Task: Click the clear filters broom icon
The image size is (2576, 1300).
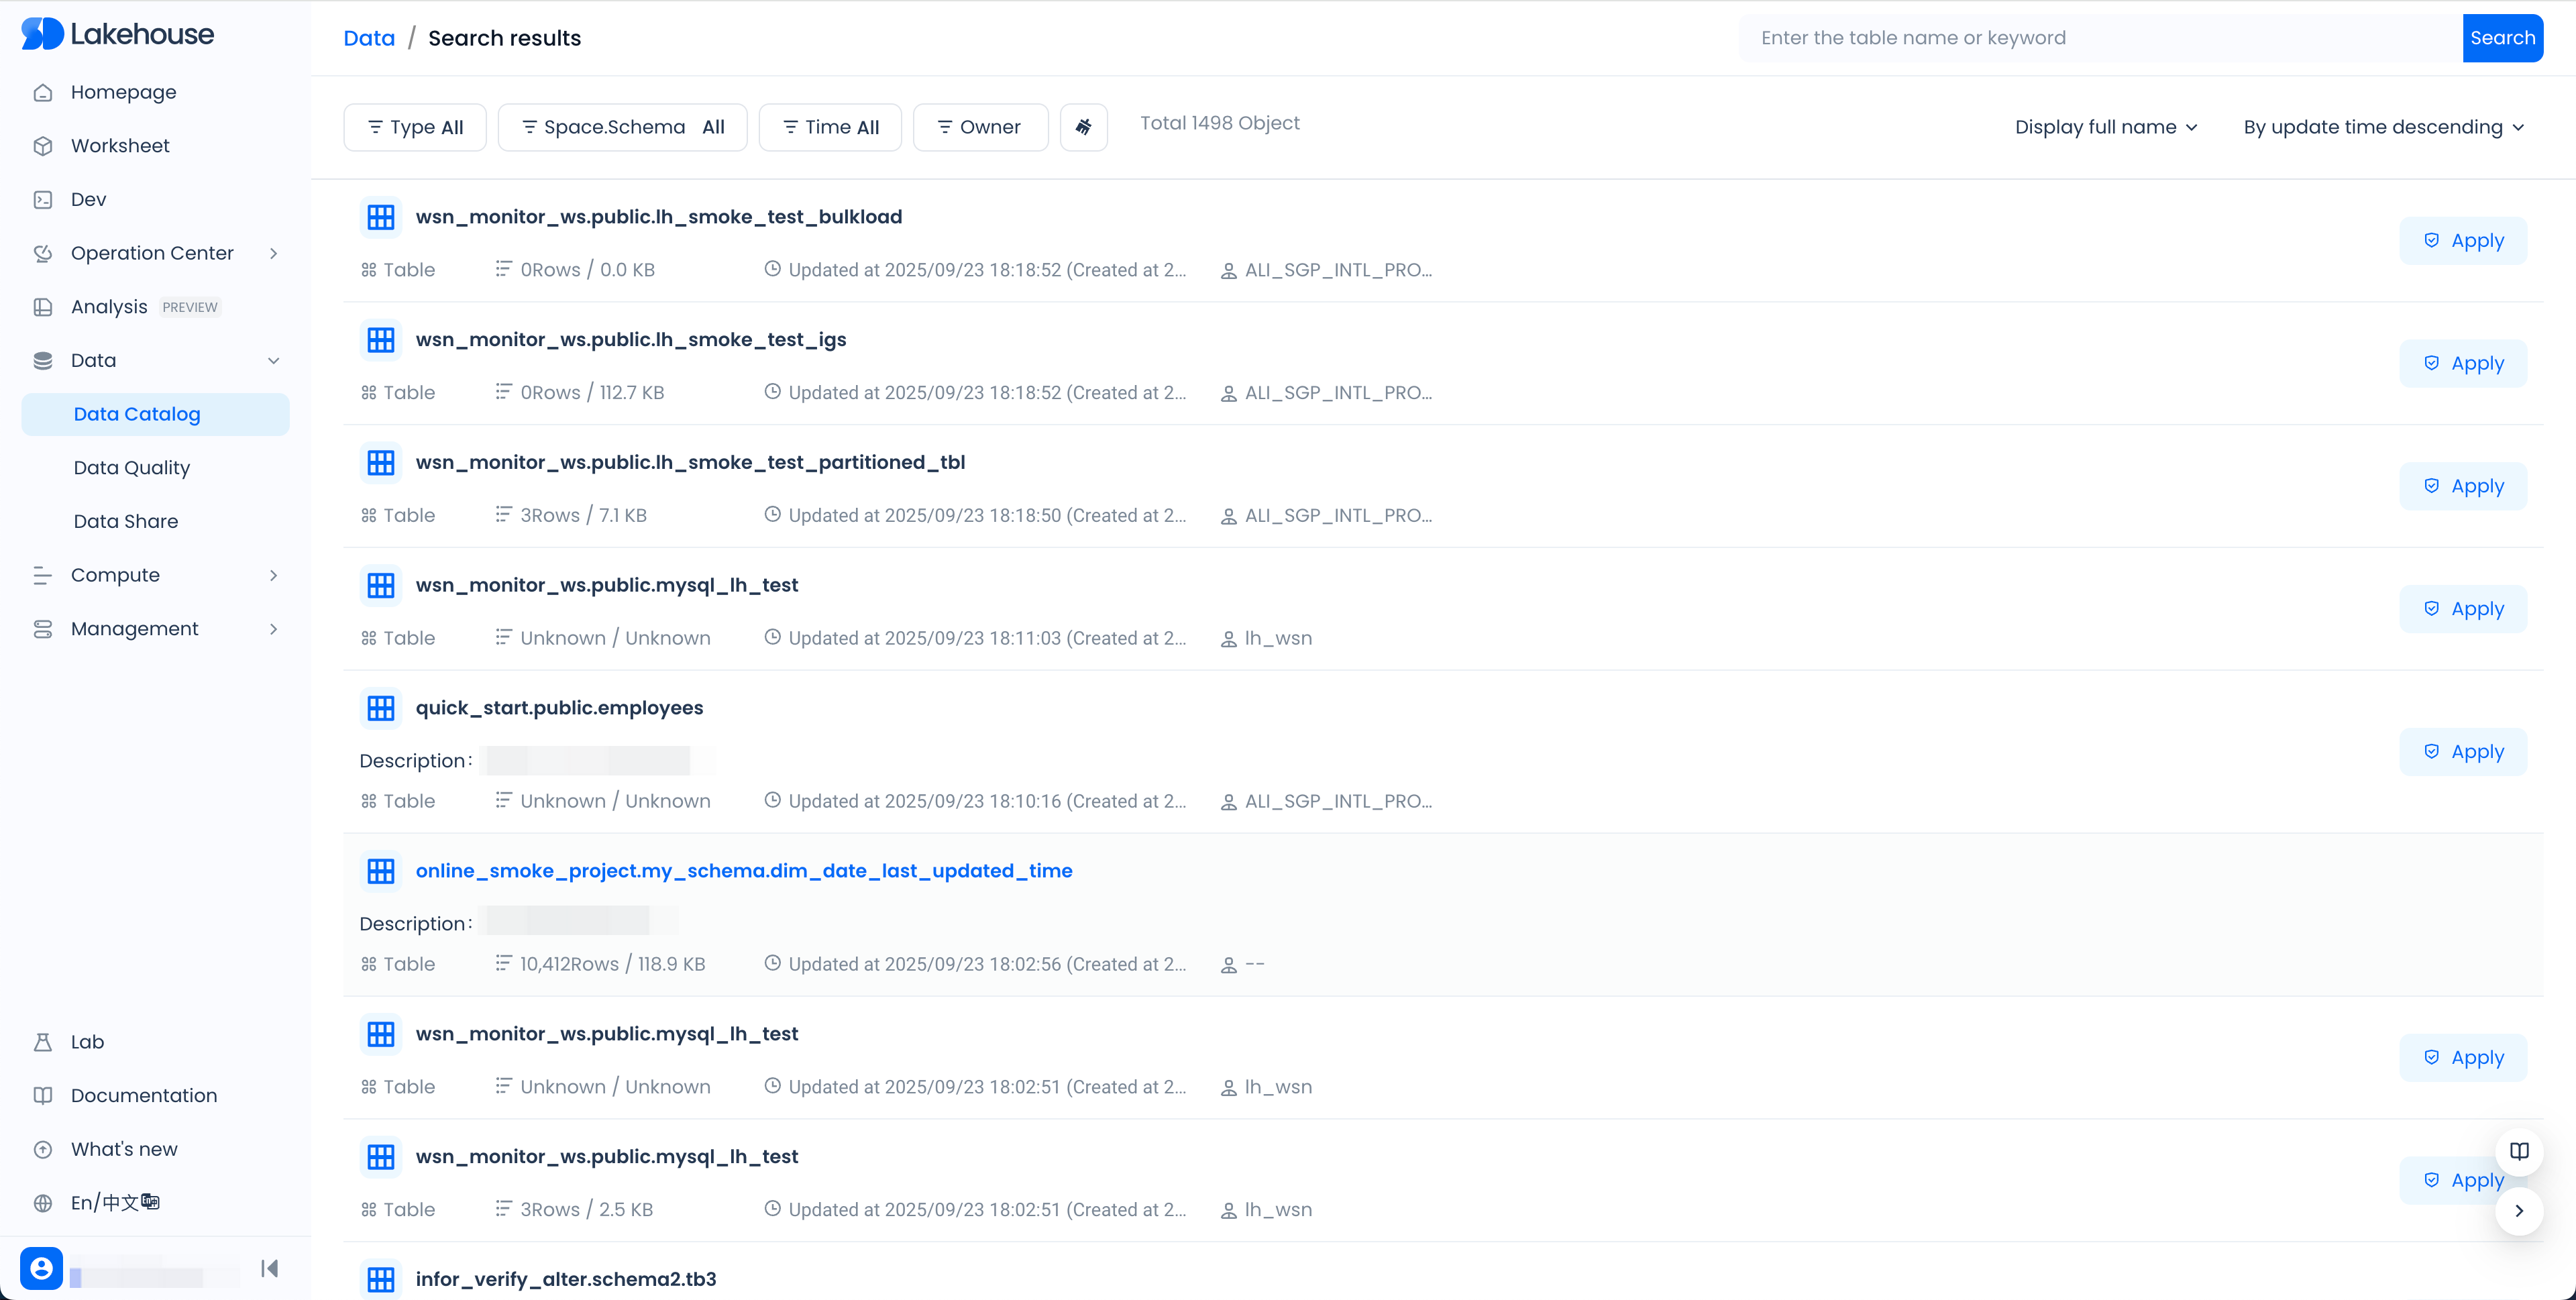Action: tap(1083, 127)
